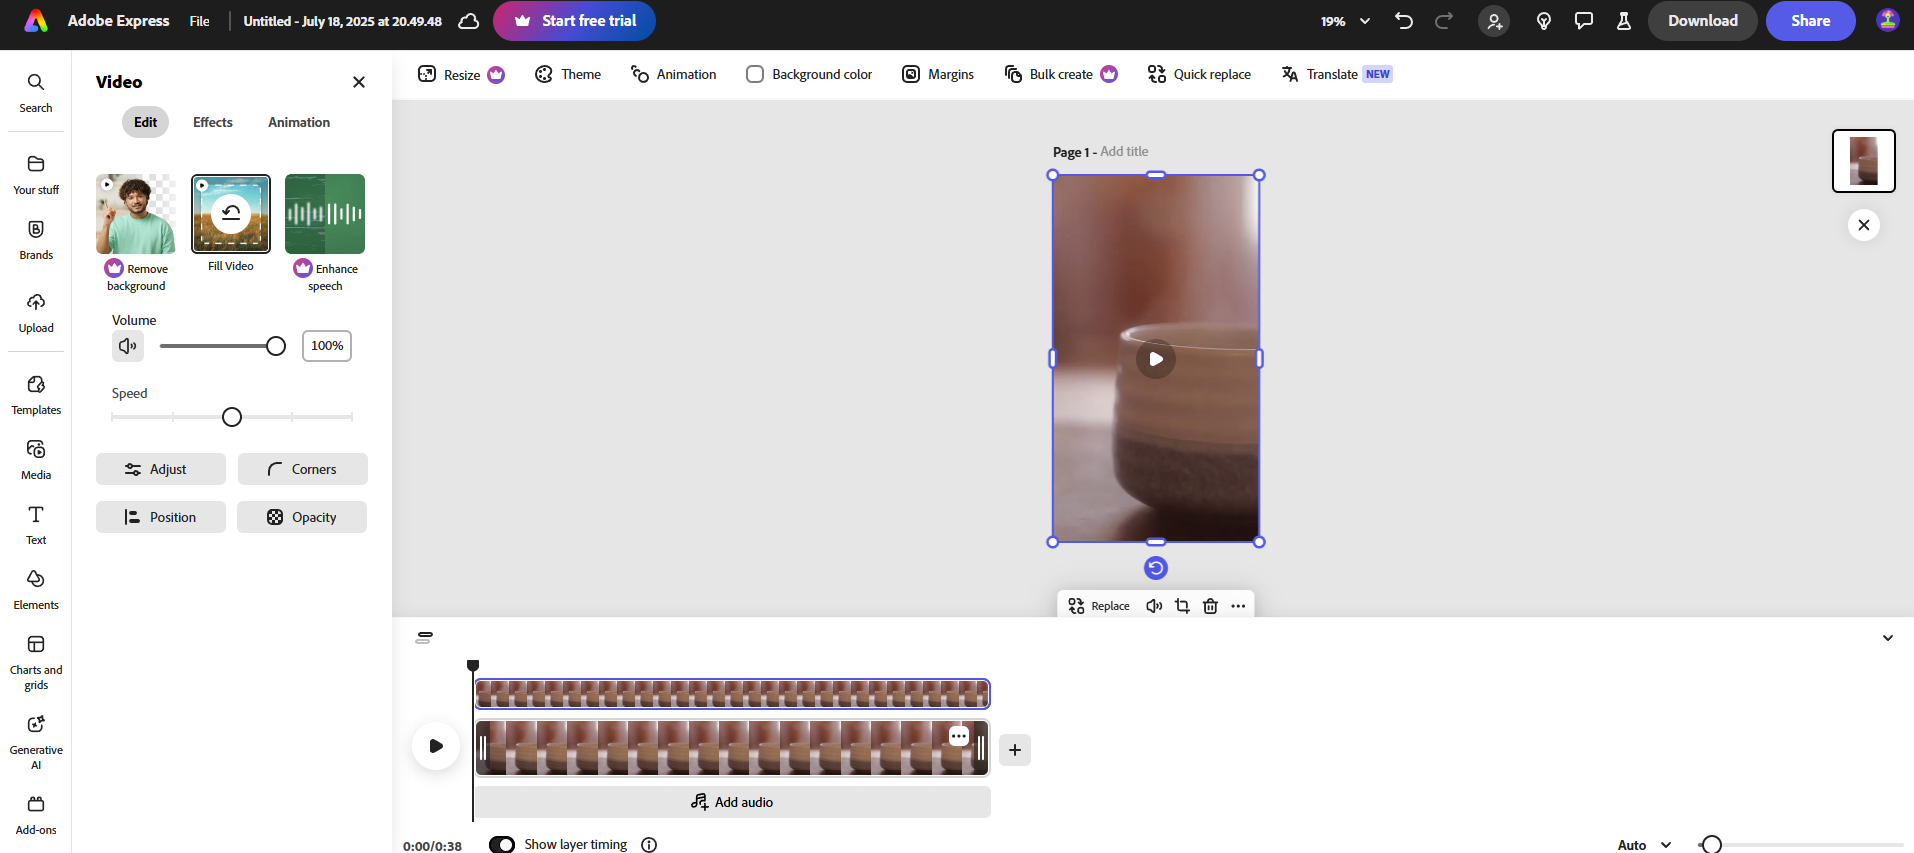Open the Translate option

1337,74
